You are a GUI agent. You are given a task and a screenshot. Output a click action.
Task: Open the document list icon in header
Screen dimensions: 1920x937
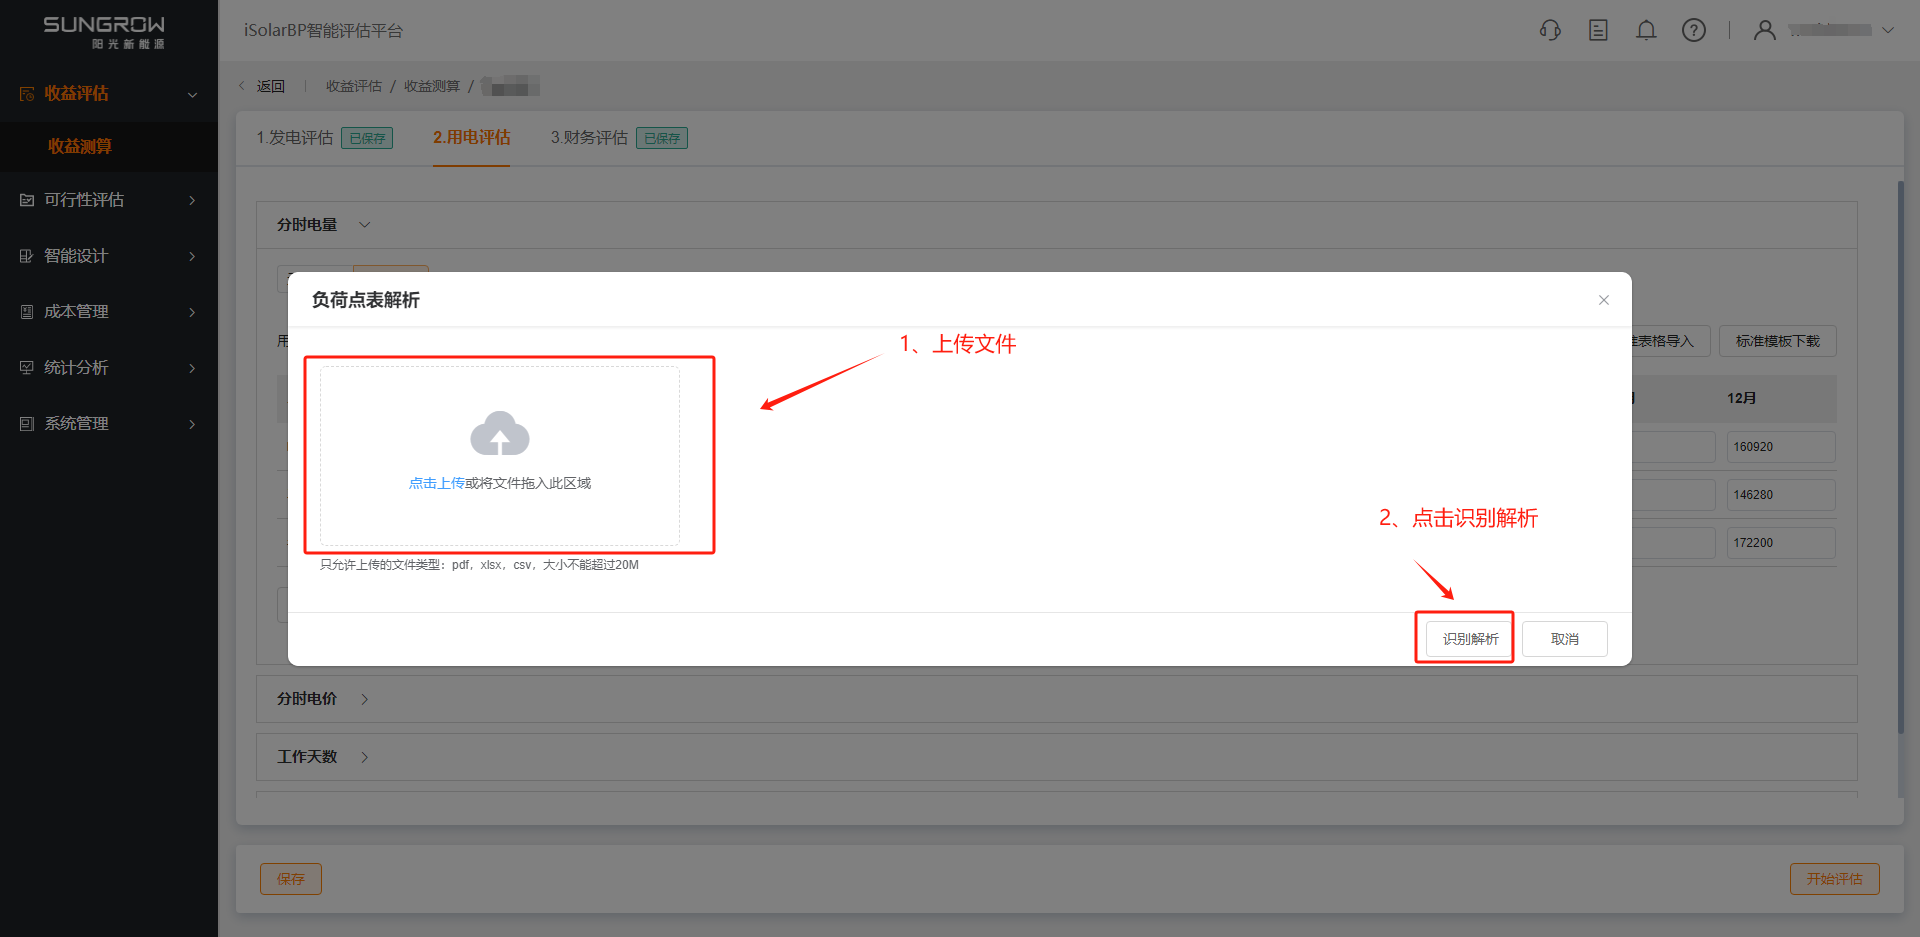click(1598, 30)
